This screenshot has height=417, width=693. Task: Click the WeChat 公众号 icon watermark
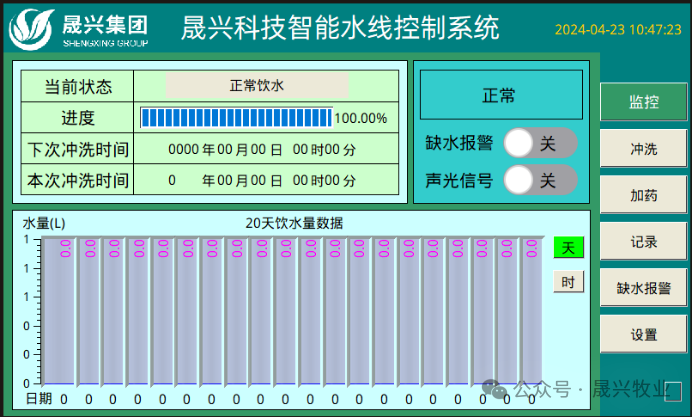(495, 389)
